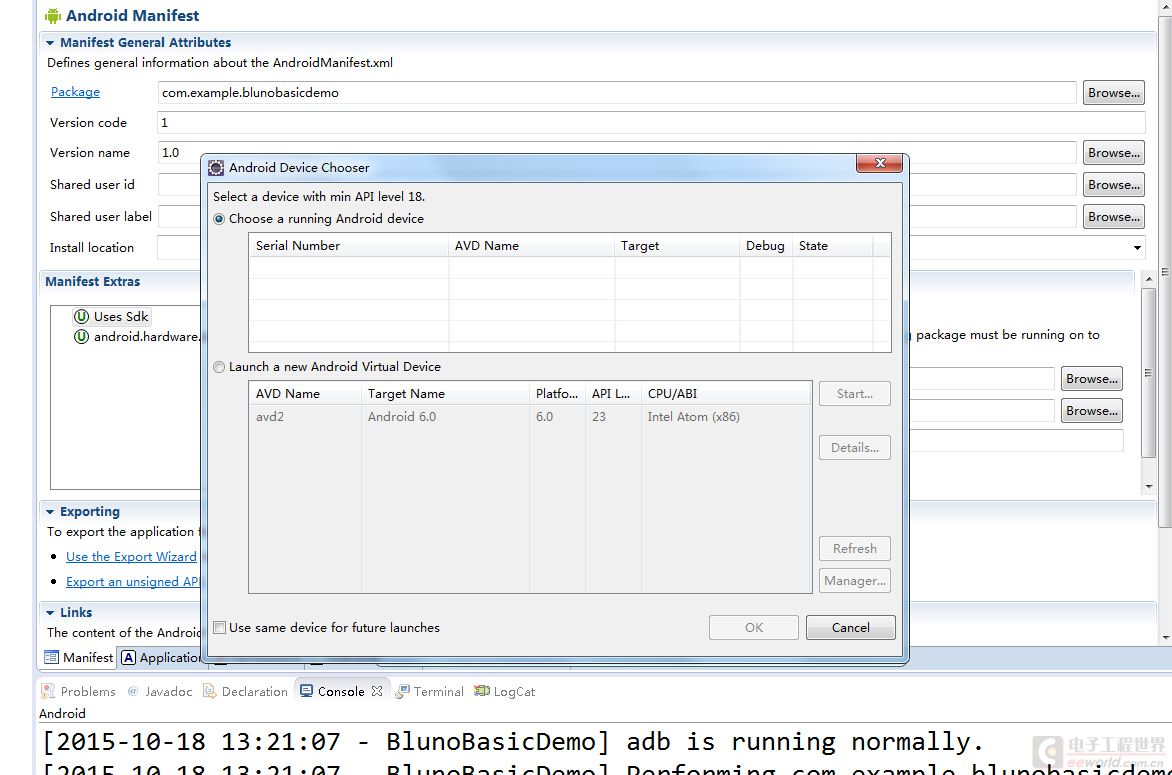
Task: Open the Terminal tab
Action: coord(430,691)
